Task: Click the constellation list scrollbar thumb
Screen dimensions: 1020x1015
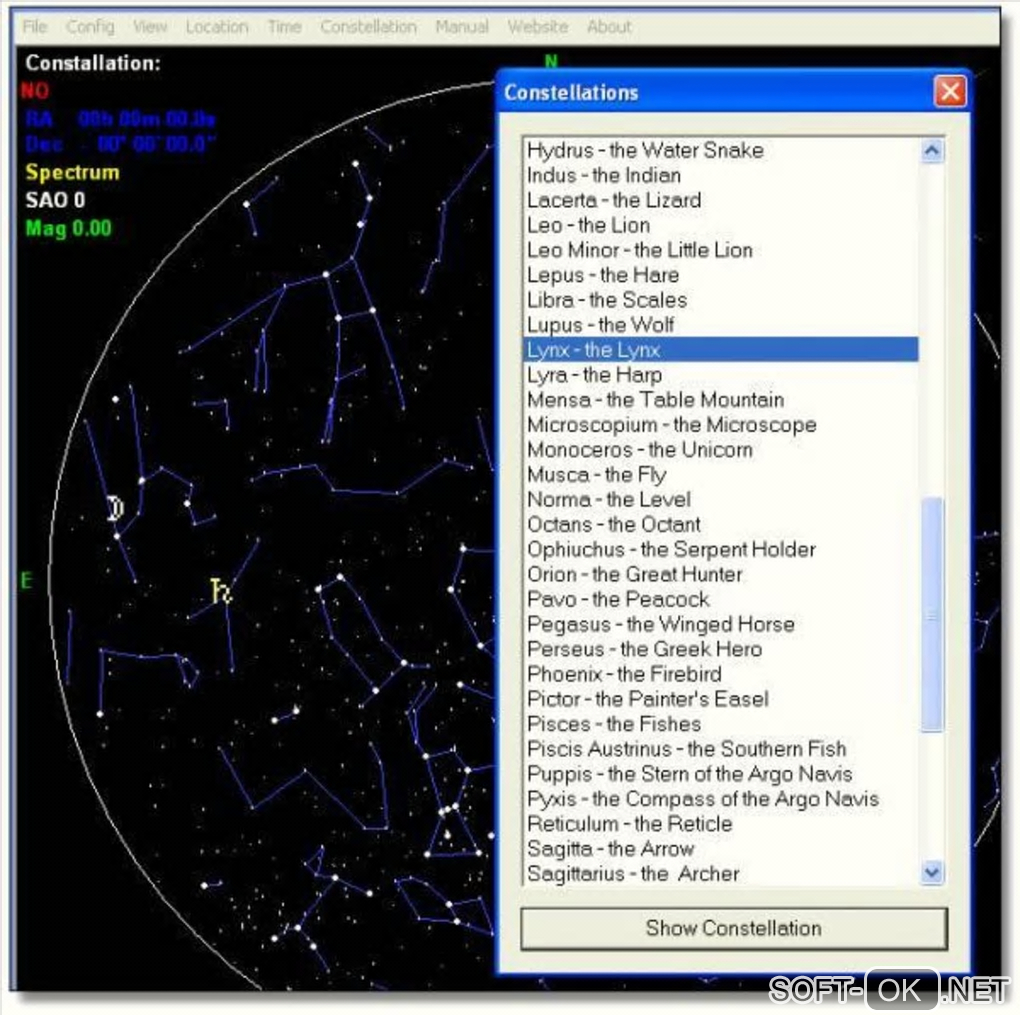Action: pos(932,615)
